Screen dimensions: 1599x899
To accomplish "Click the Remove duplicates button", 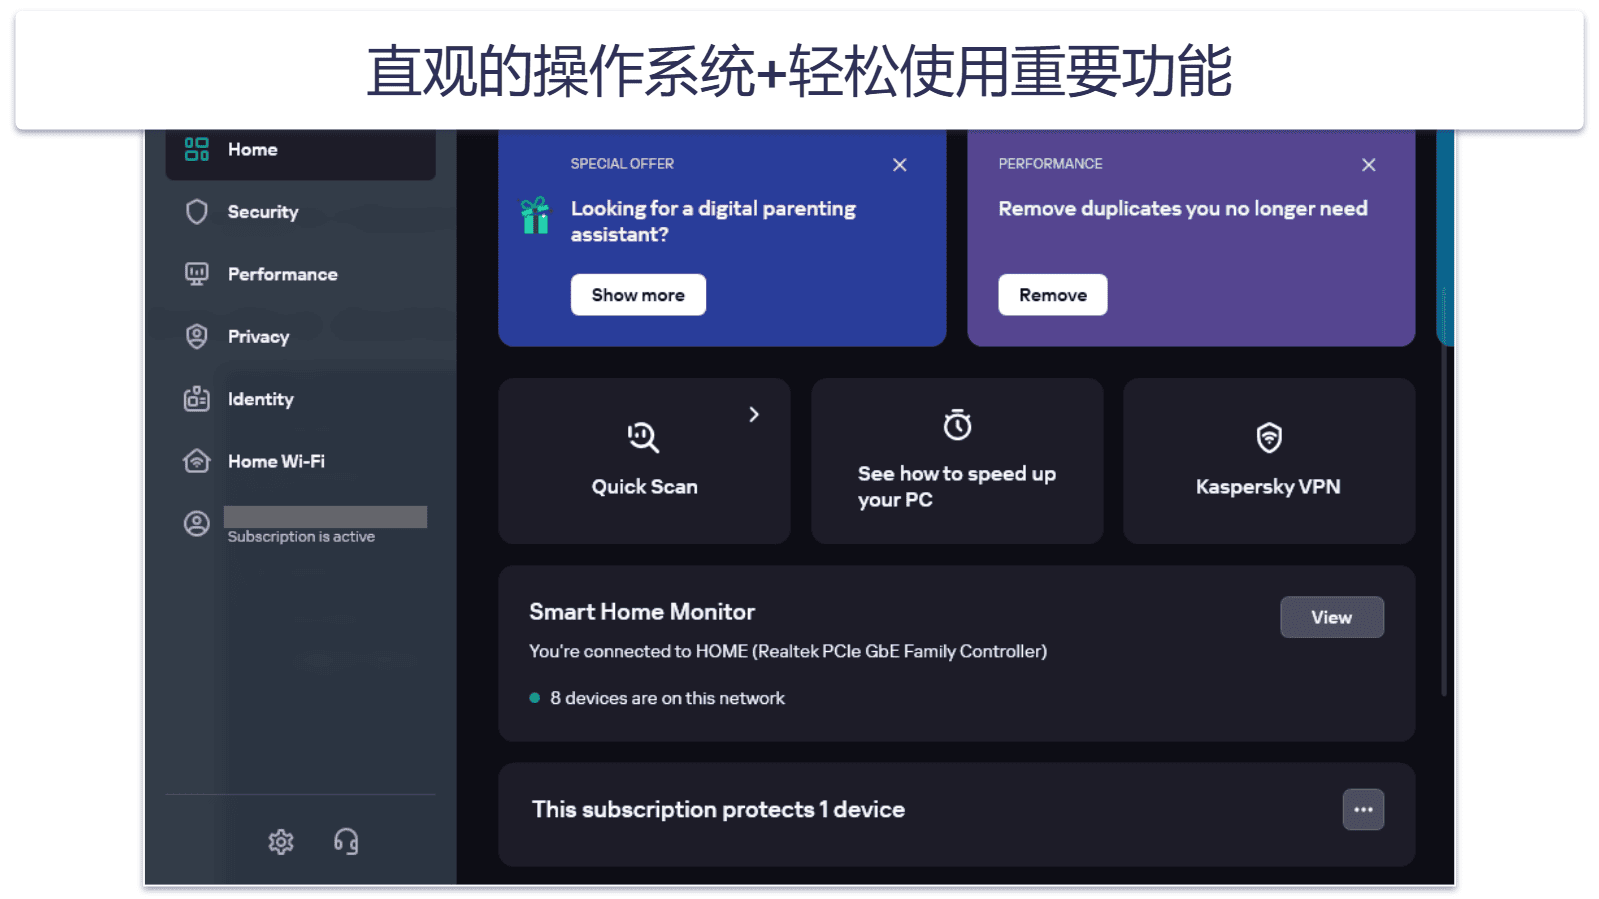I will (x=1053, y=295).
